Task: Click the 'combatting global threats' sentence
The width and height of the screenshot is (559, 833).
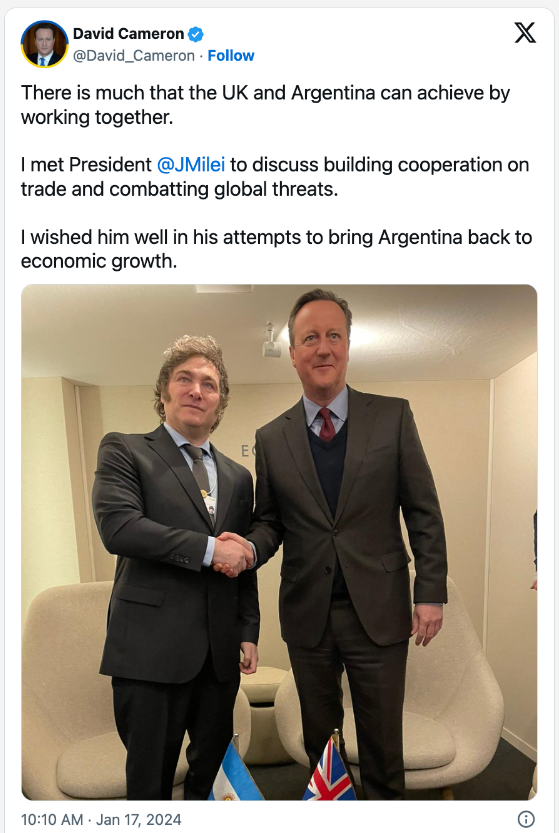Action: pos(275,177)
